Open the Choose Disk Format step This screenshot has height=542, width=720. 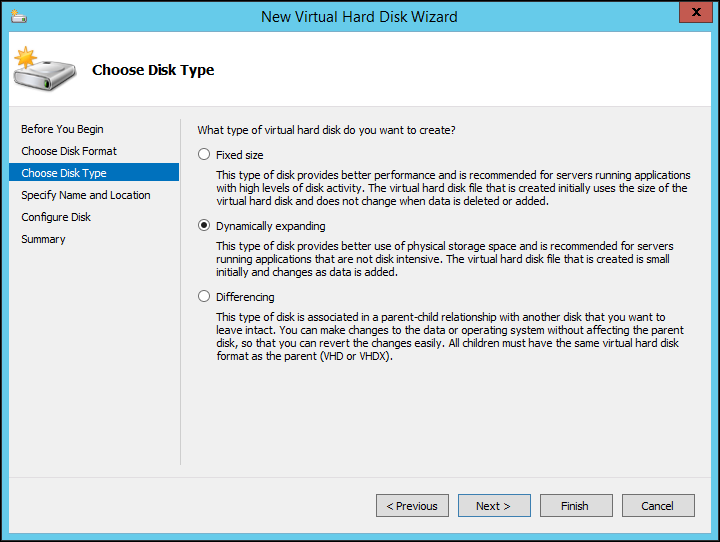pyautogui.click(x=69, y=151)
